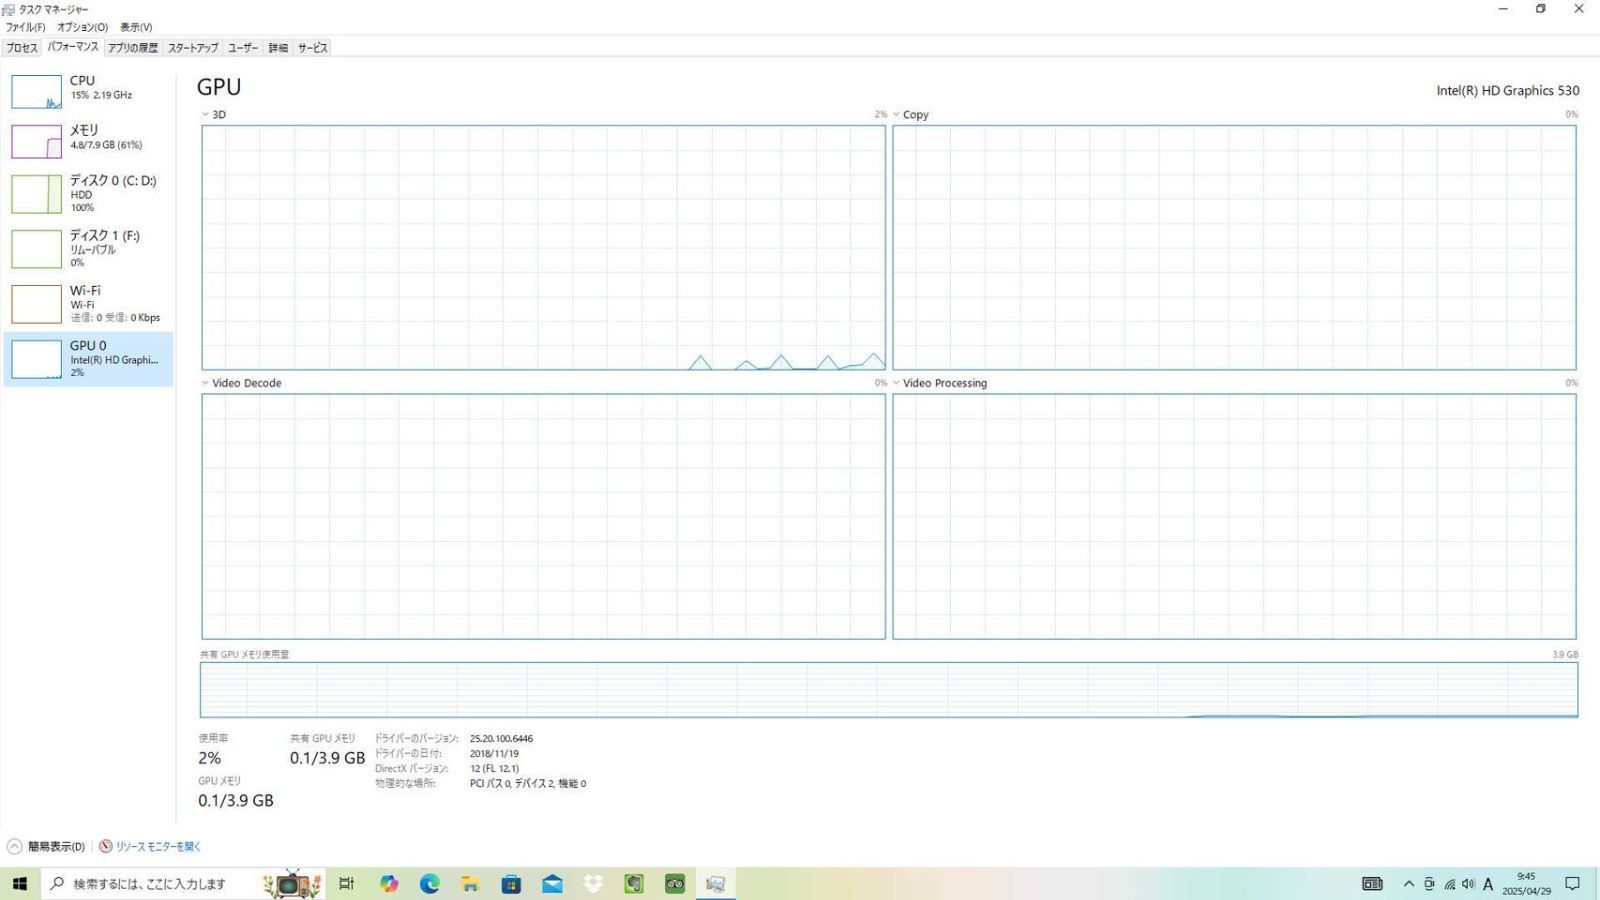Image resolution: width=1600 pixels, height=900 pixels.
Task: Open the Mail app from taskbar
Action: (552, 884)
